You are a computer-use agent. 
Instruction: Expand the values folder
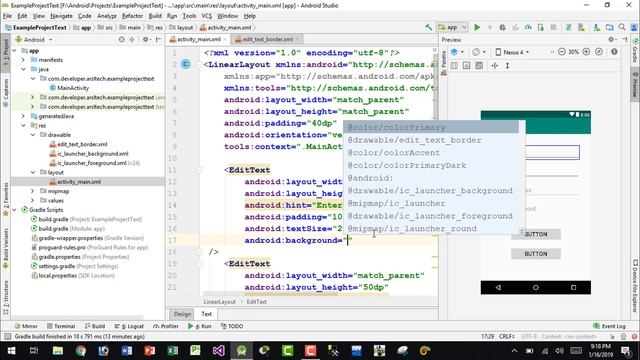coord(33,200)
